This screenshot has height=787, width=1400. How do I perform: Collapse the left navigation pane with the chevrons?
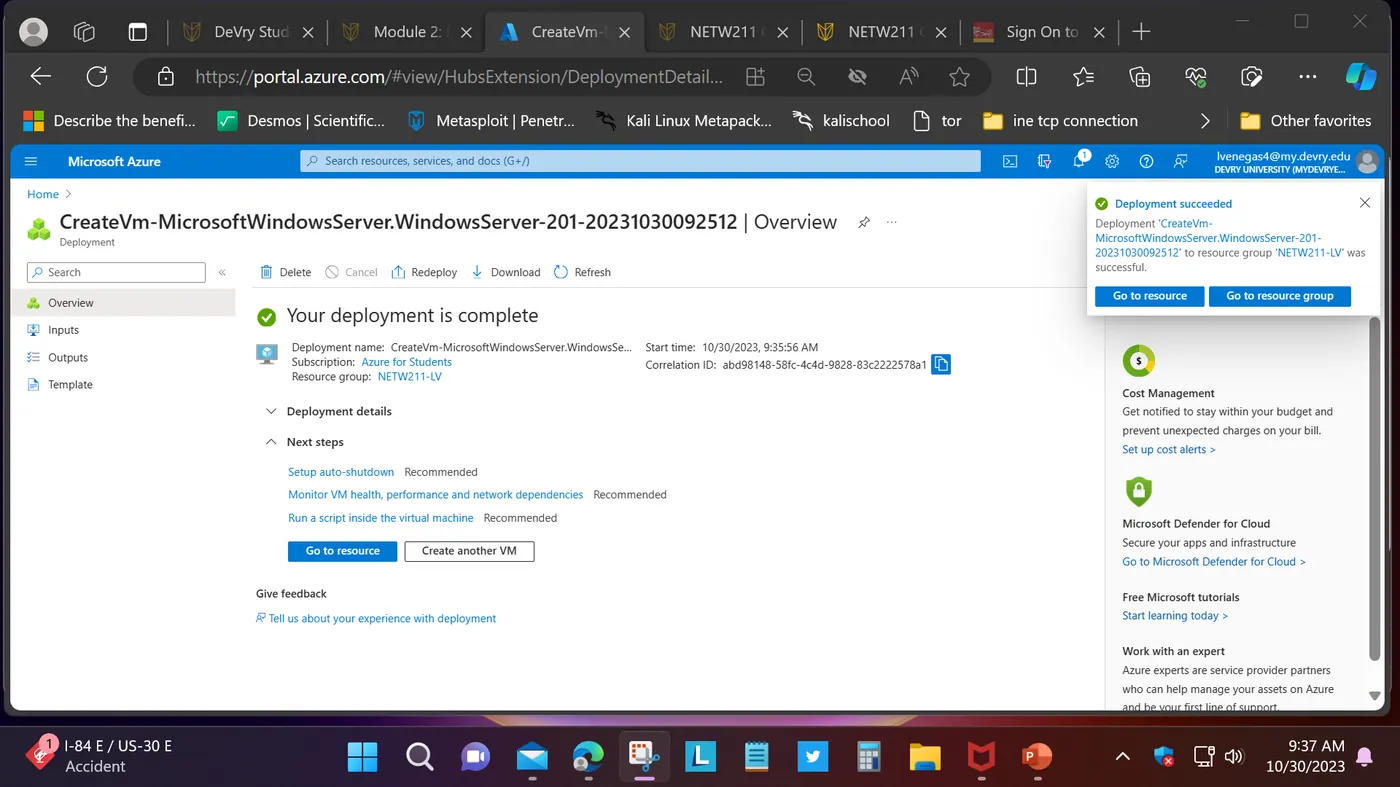(222, 272)
